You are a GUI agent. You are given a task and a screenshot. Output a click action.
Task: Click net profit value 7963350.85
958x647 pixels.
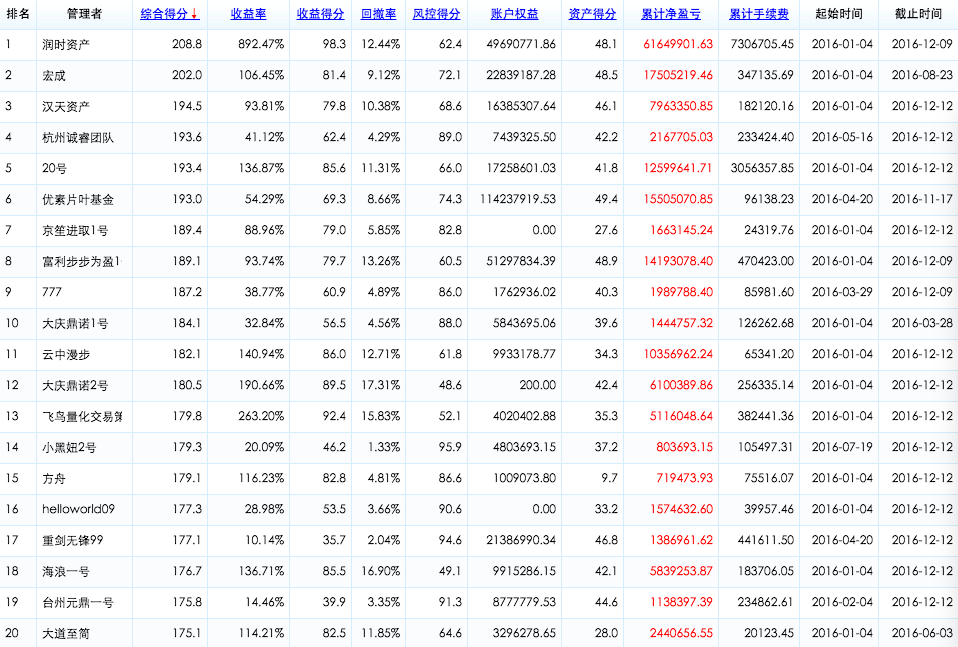tap(681, 106)
